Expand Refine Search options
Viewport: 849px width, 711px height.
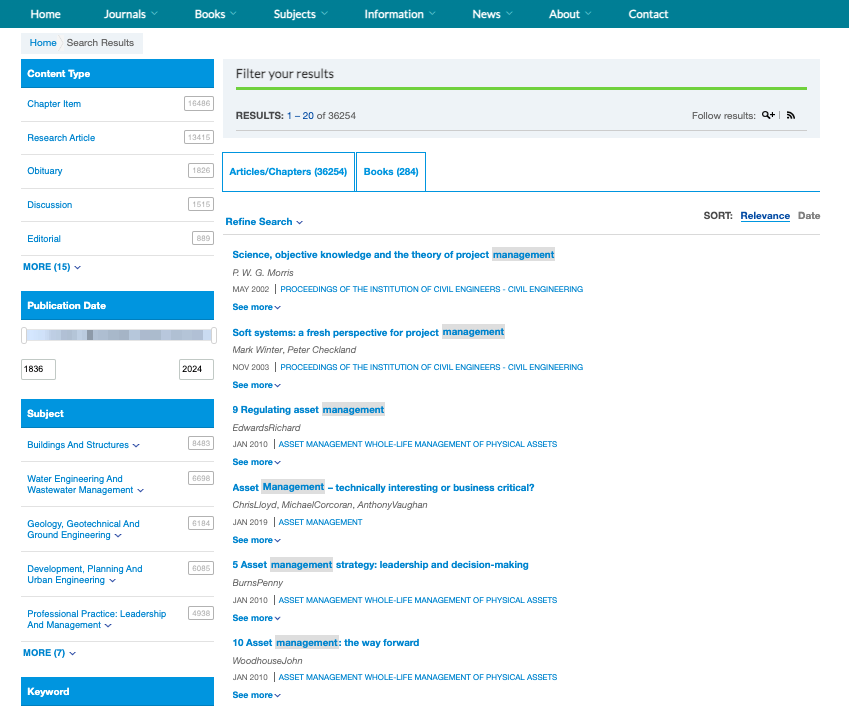coord(264,222)
